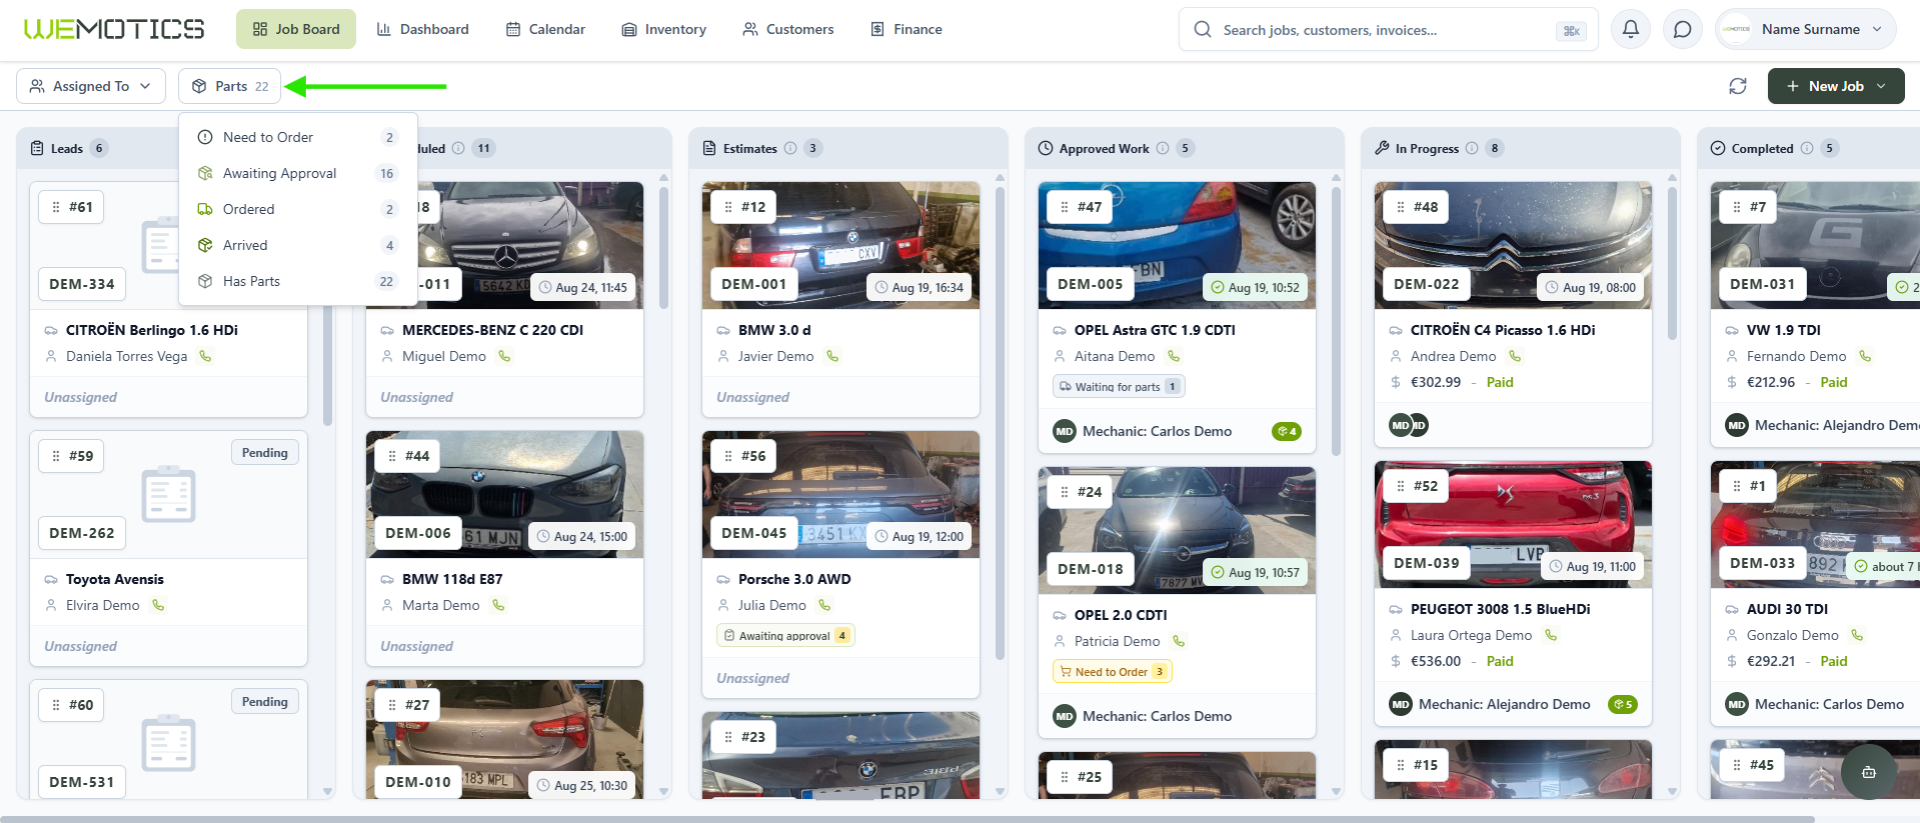This screenshot has width=1920, height=823.
Task: Click phone icon beside Elvira Demo
Action: 158,605
